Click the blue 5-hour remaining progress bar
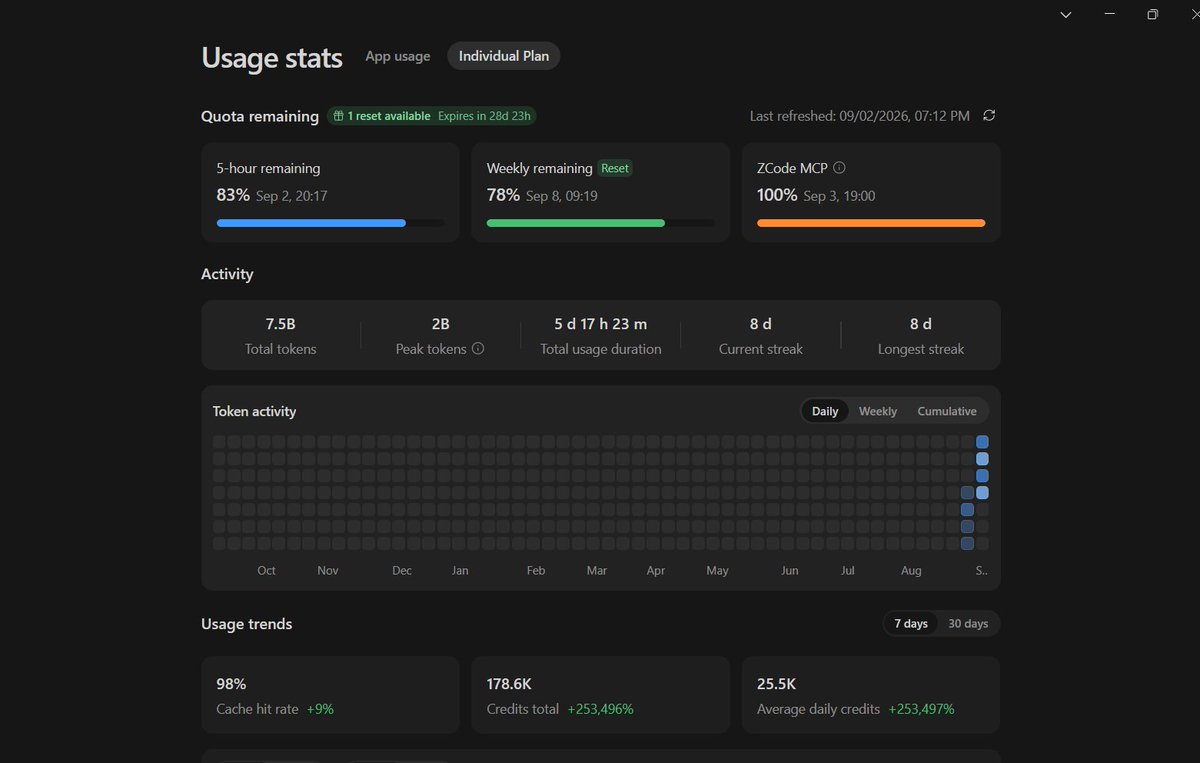 [x=331, y=223]
